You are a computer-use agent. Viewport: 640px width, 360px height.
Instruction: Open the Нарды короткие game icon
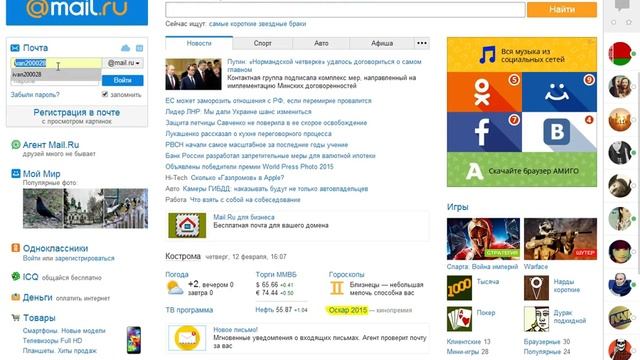[536, 288]
